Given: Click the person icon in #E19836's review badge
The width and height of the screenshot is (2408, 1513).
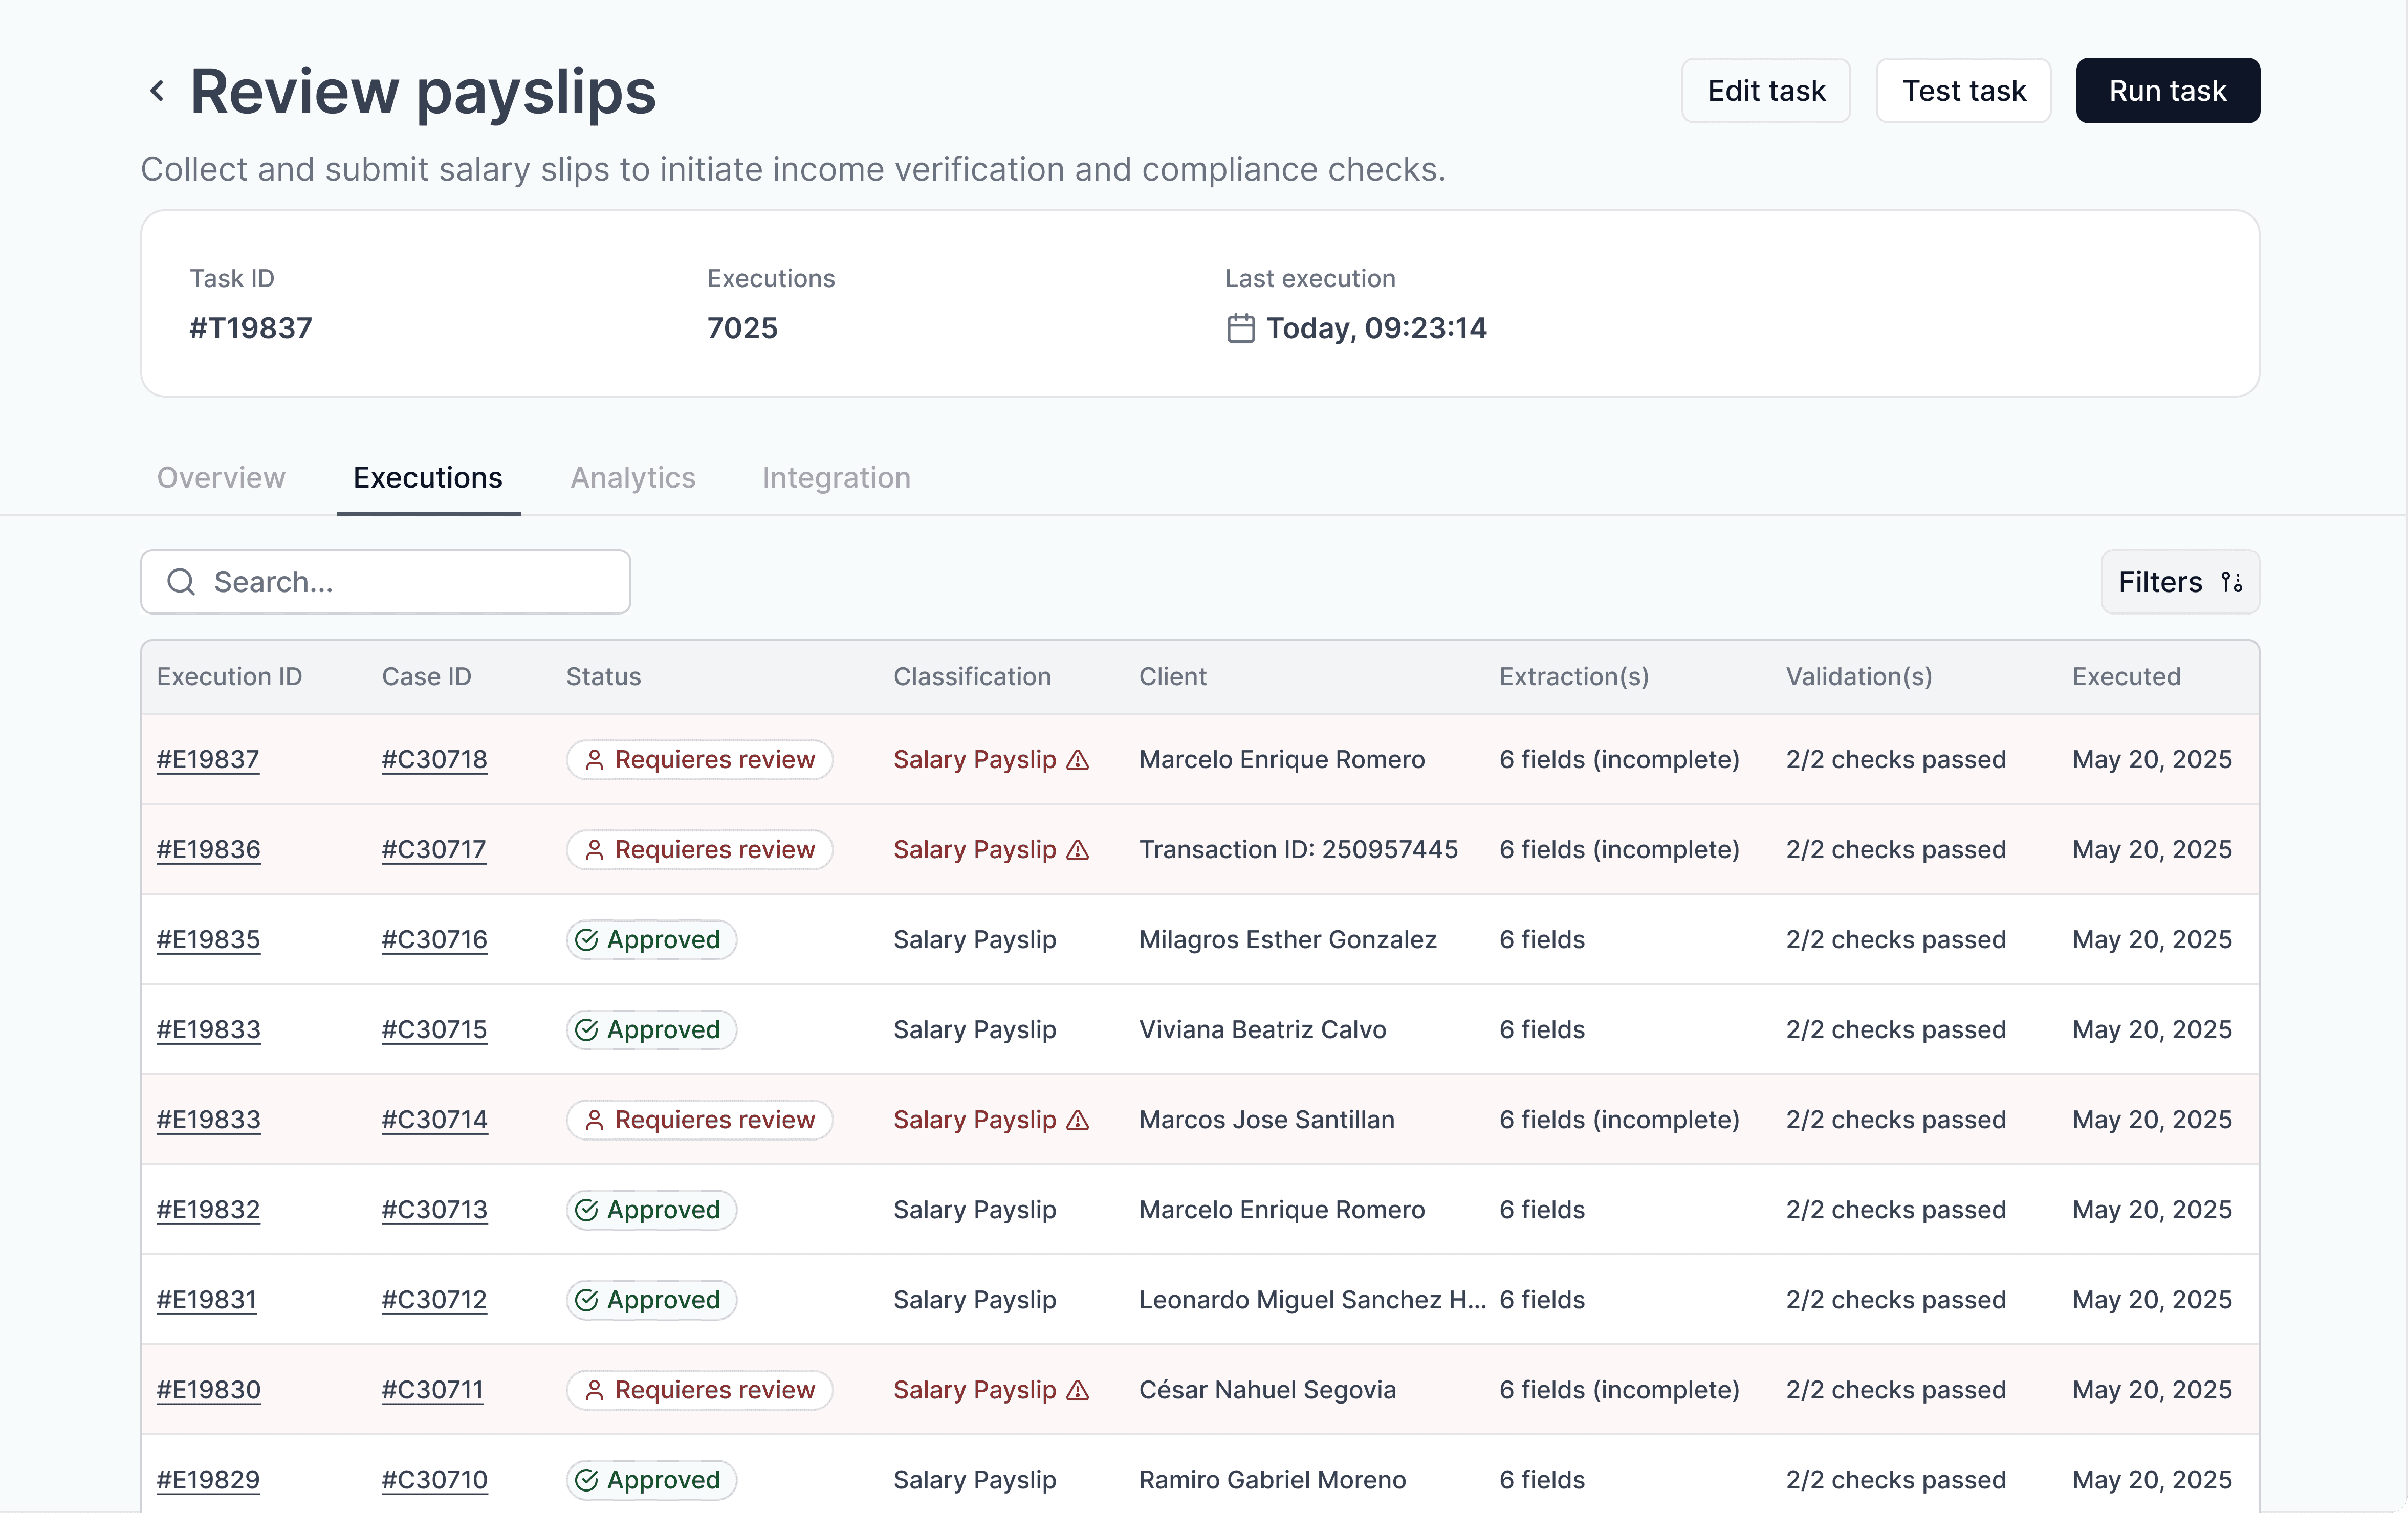Looking at the screenshot, I should 595,849.
